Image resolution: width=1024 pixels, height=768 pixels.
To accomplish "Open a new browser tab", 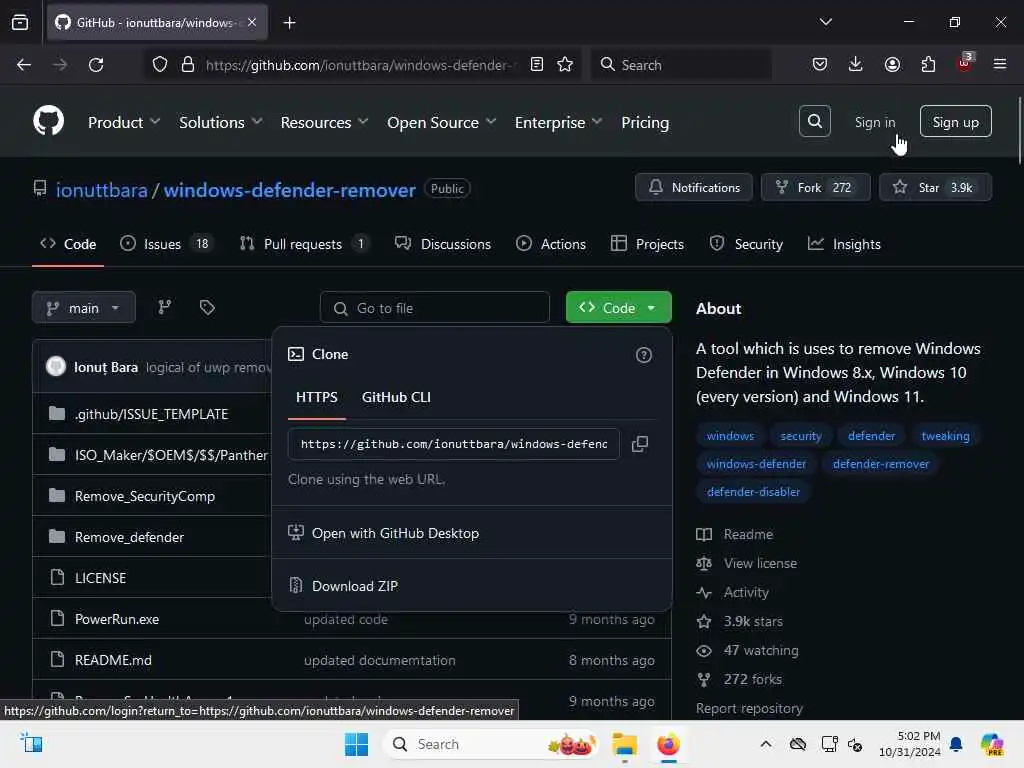I will pos(289,23).
